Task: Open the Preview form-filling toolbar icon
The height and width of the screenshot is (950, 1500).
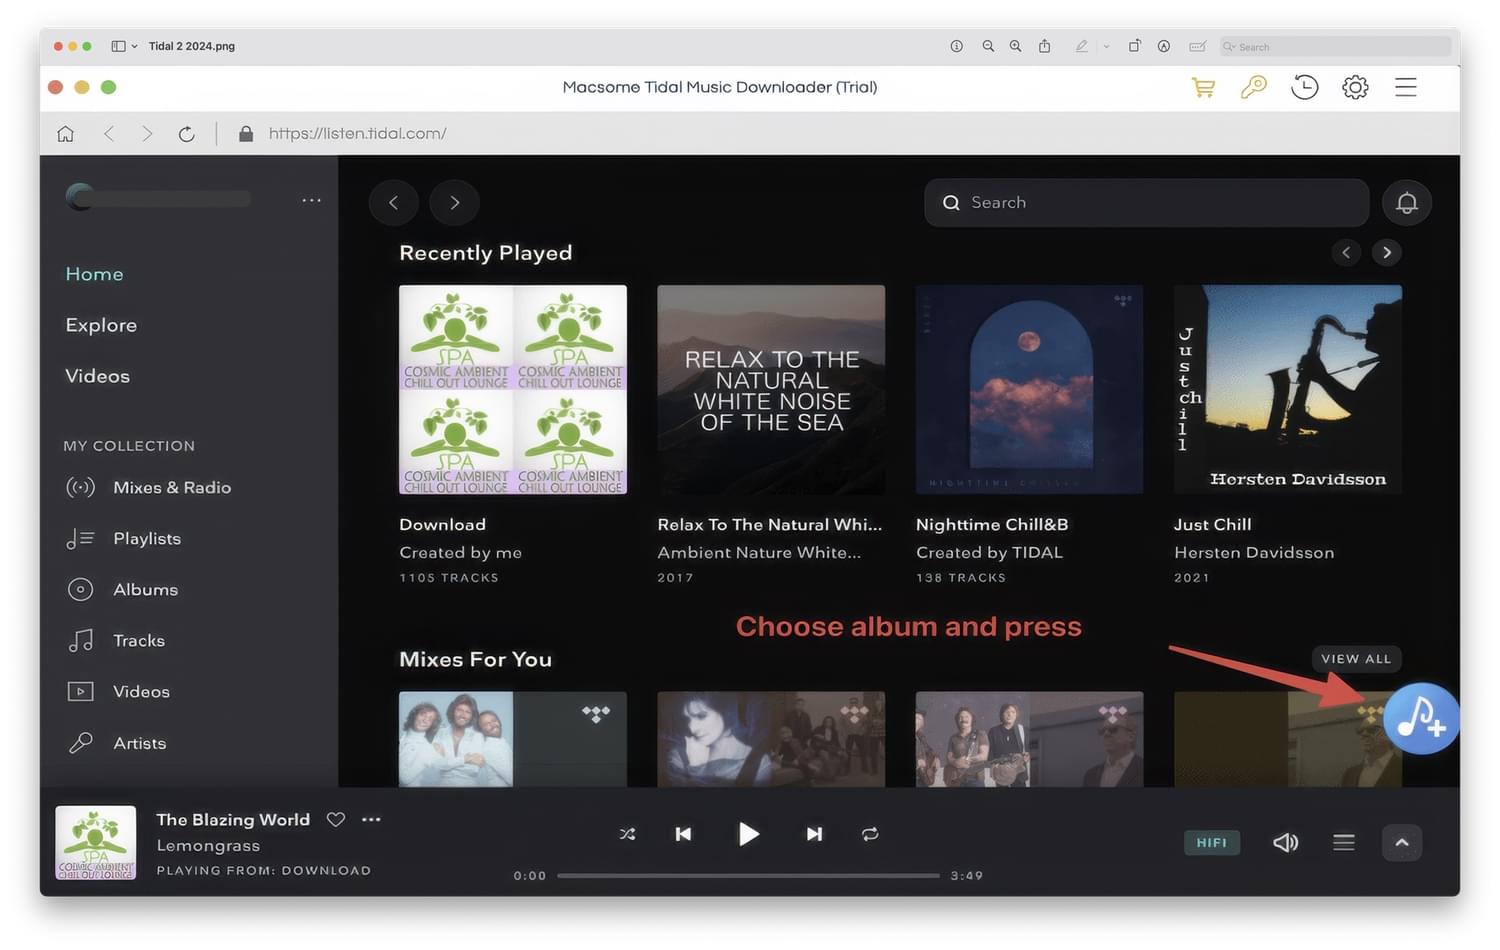Action: (1197, 46)
